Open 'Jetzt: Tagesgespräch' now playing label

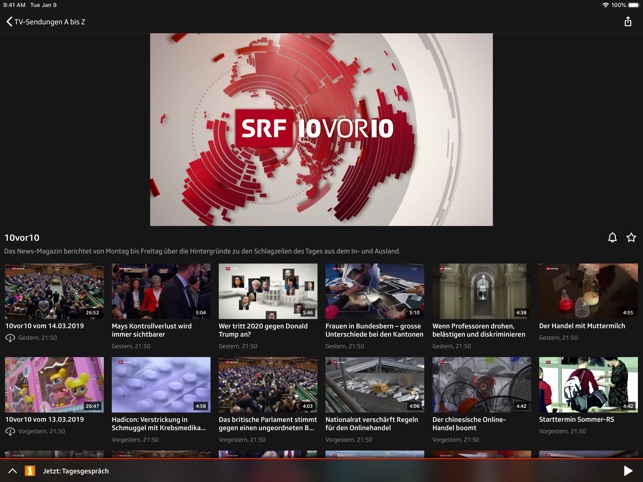click(76, 471)
